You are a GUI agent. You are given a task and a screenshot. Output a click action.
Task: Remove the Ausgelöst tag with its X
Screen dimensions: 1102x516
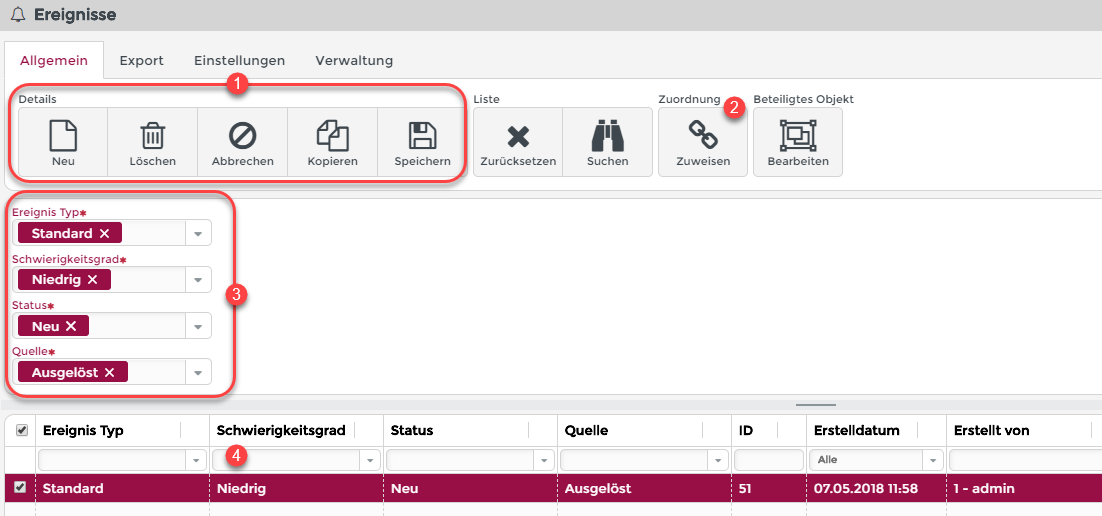coord(110,372)
